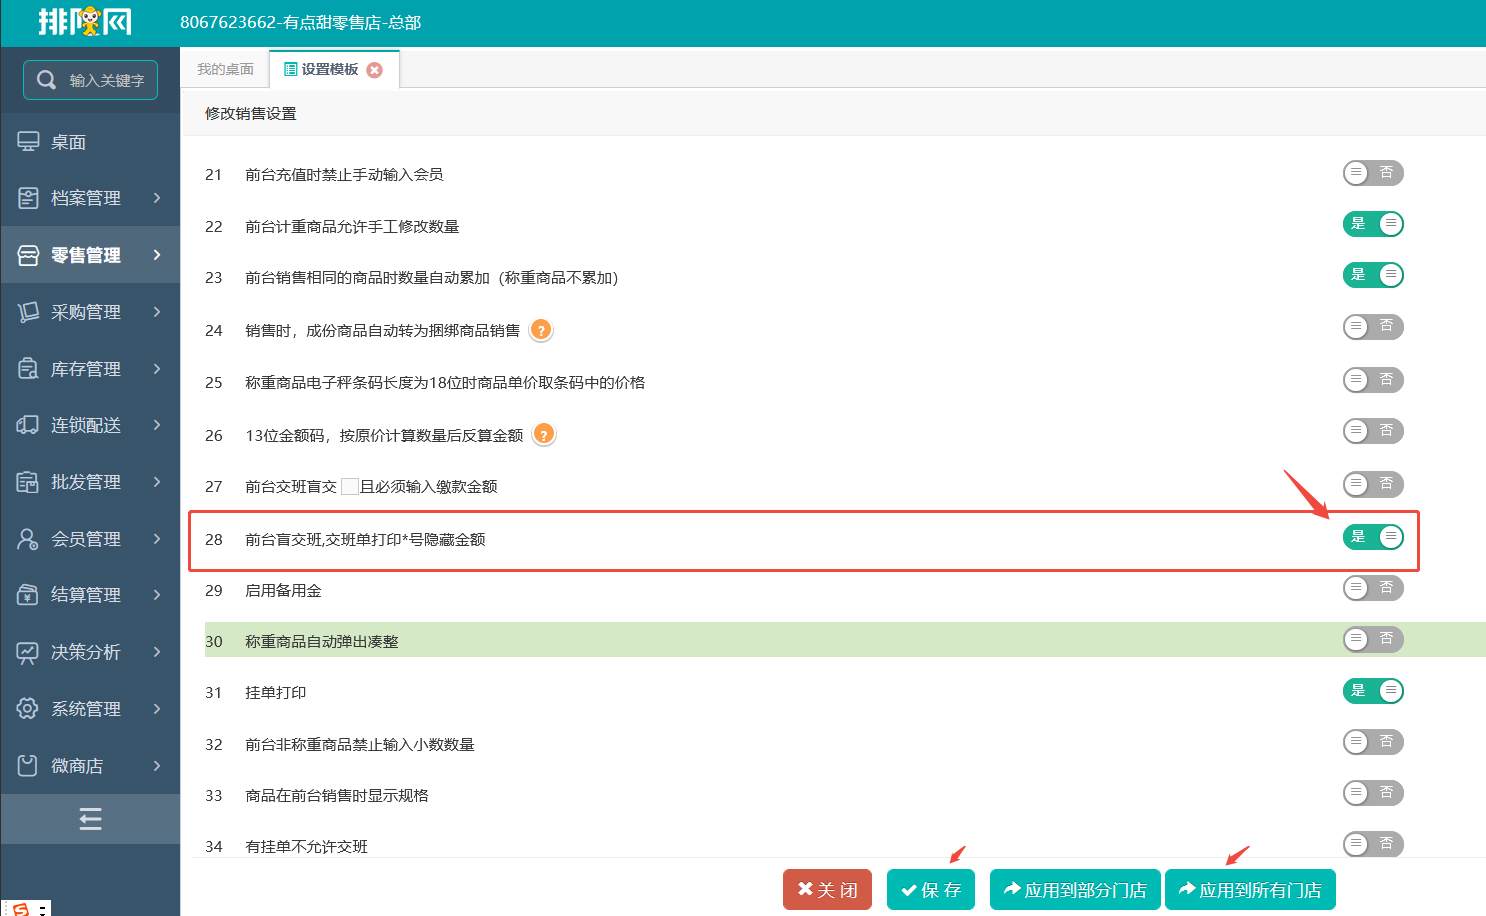Open 零售管理 menu label
The height and width of the screenshot is (916, 1486).
pyautogui.click(x=86, y=255)
